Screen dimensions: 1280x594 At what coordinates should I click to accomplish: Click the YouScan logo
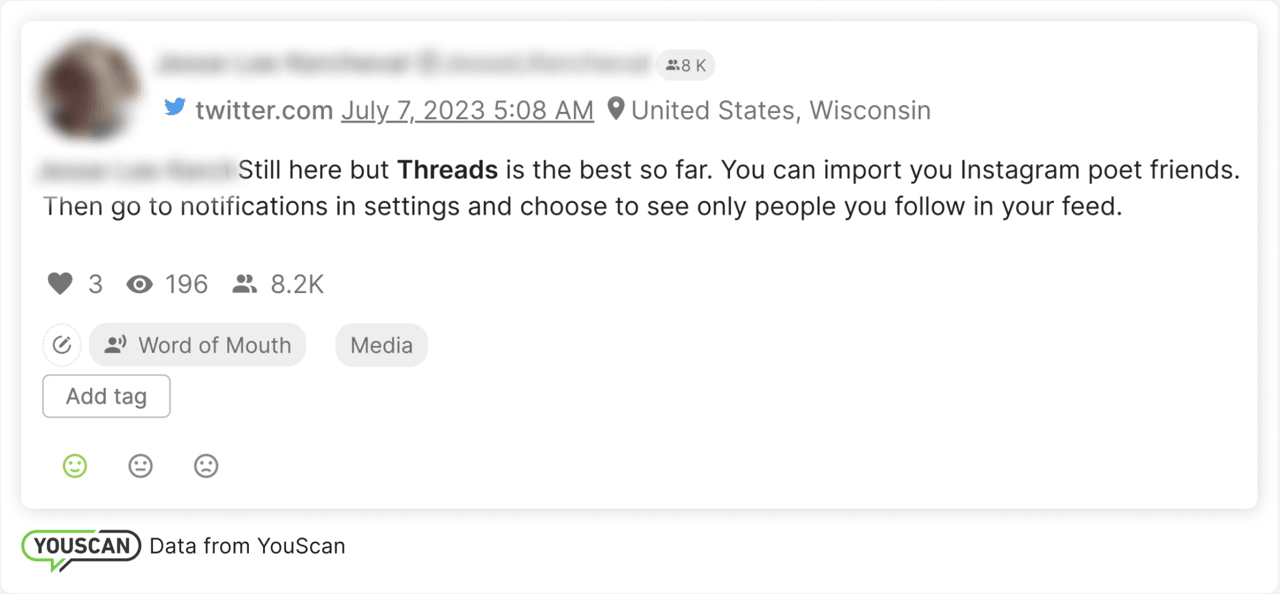click(82, 547)
